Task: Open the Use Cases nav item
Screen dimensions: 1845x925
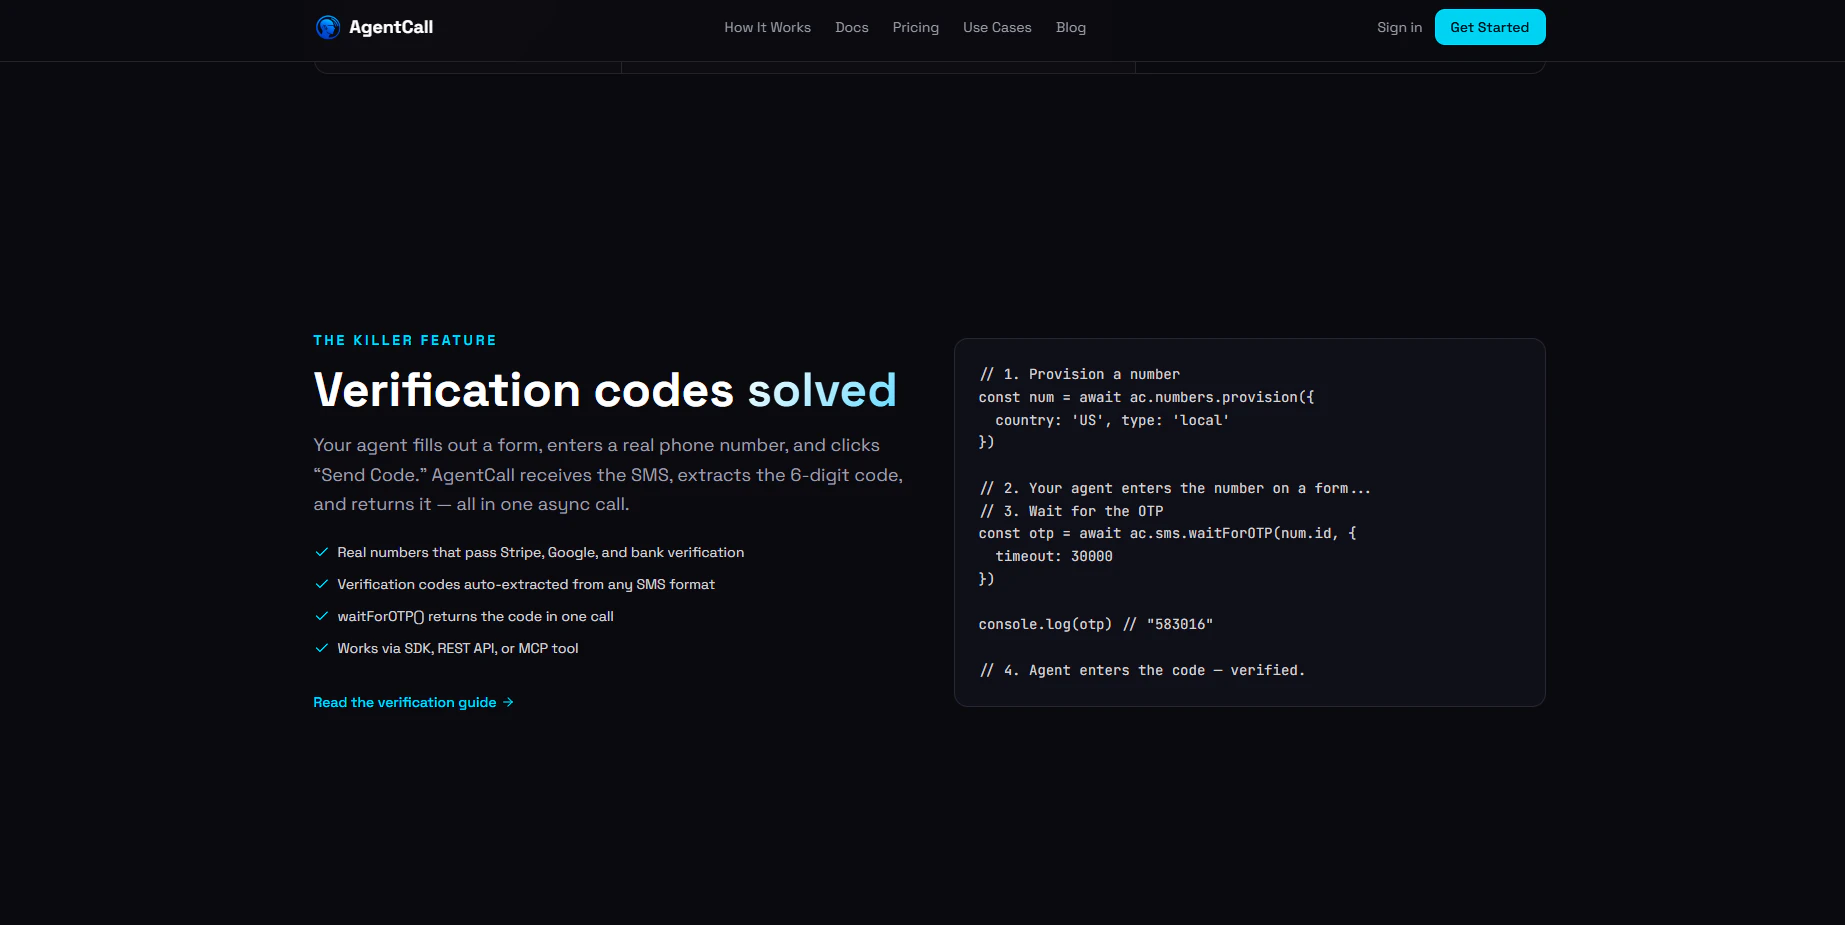Action: coord(997,28)
